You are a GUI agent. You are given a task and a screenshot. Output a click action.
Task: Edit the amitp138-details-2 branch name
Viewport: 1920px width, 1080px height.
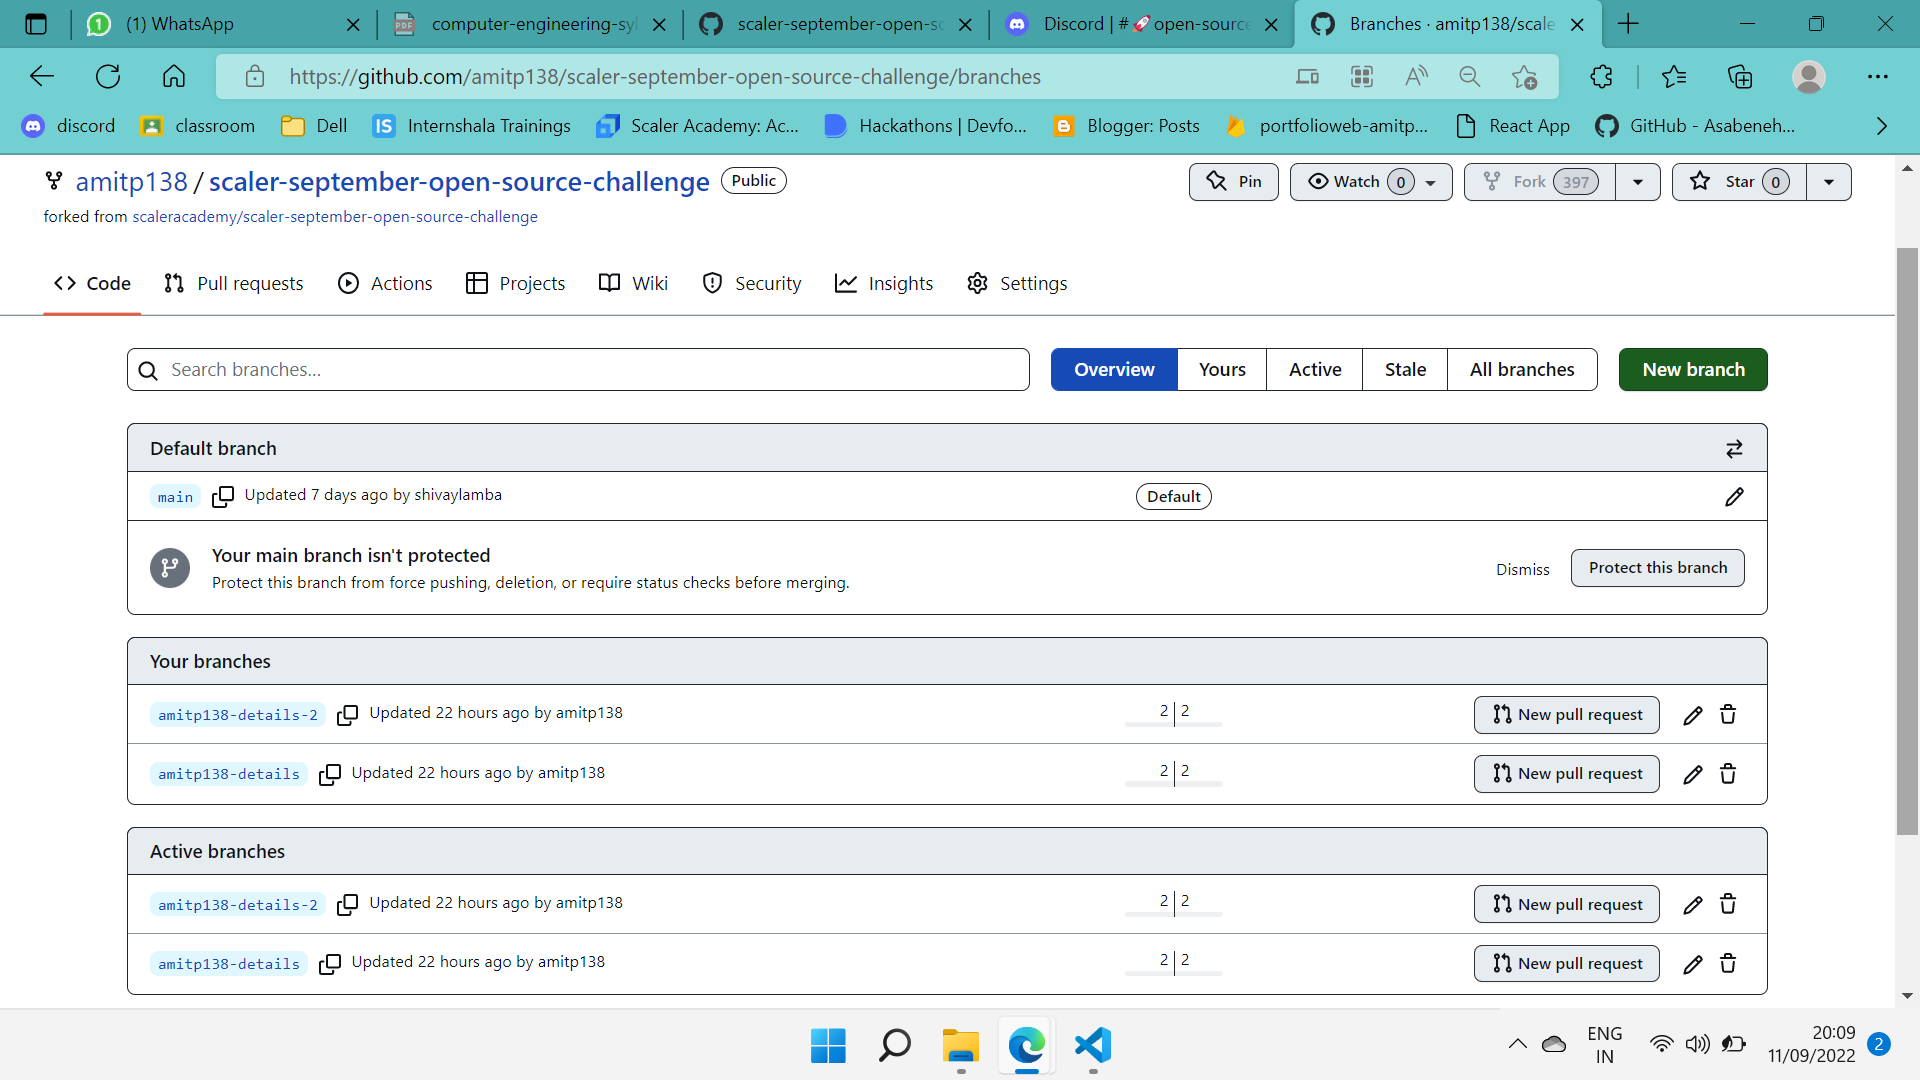coord(1692,714)
